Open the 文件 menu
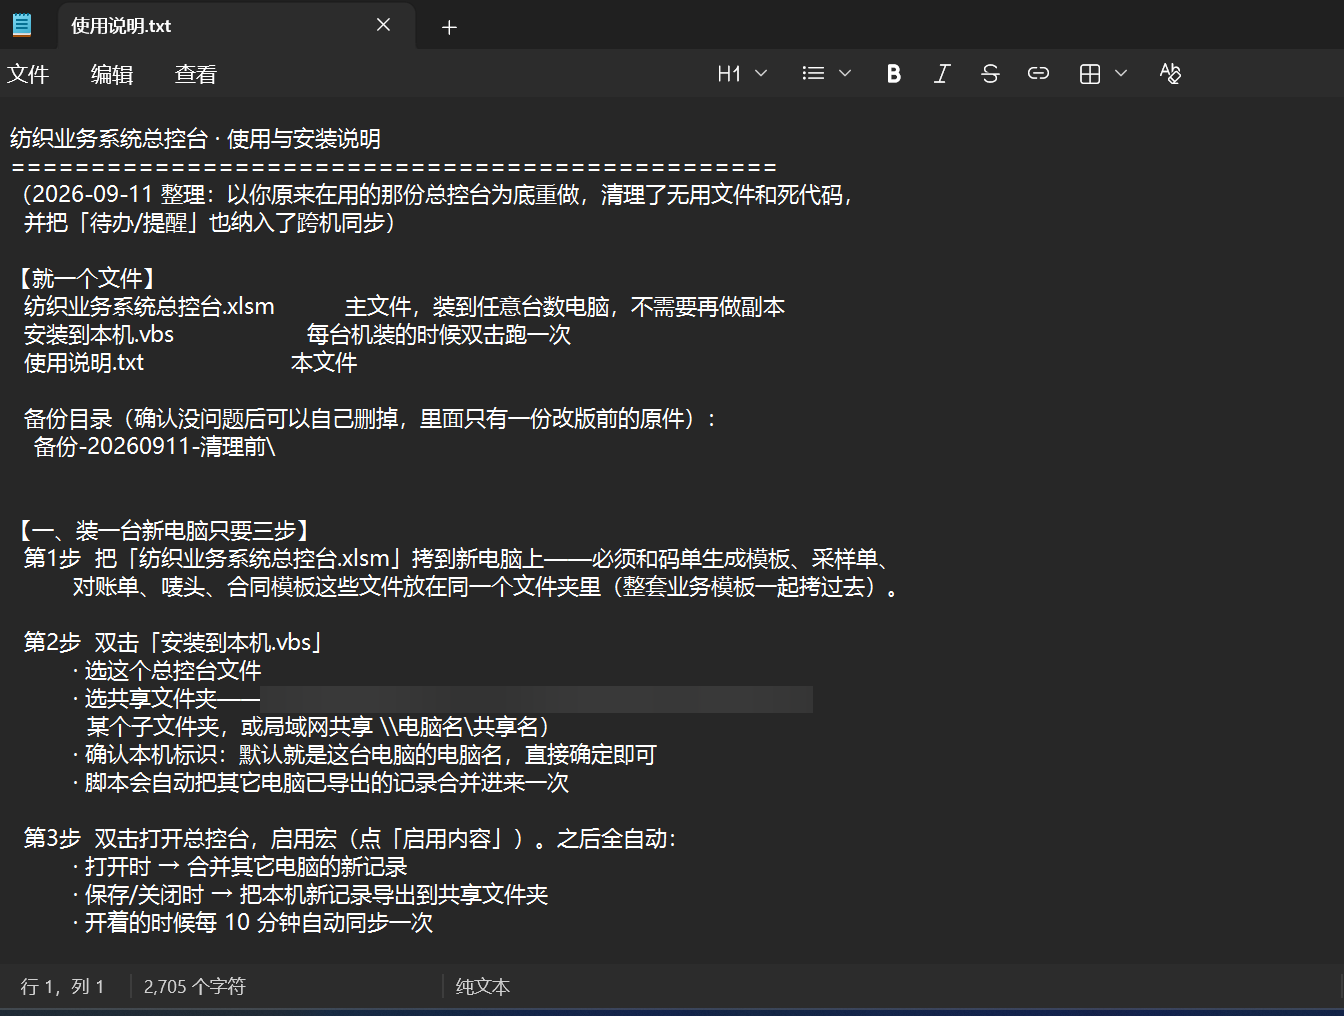The image size is (1344, 1016). coord(28,74)
